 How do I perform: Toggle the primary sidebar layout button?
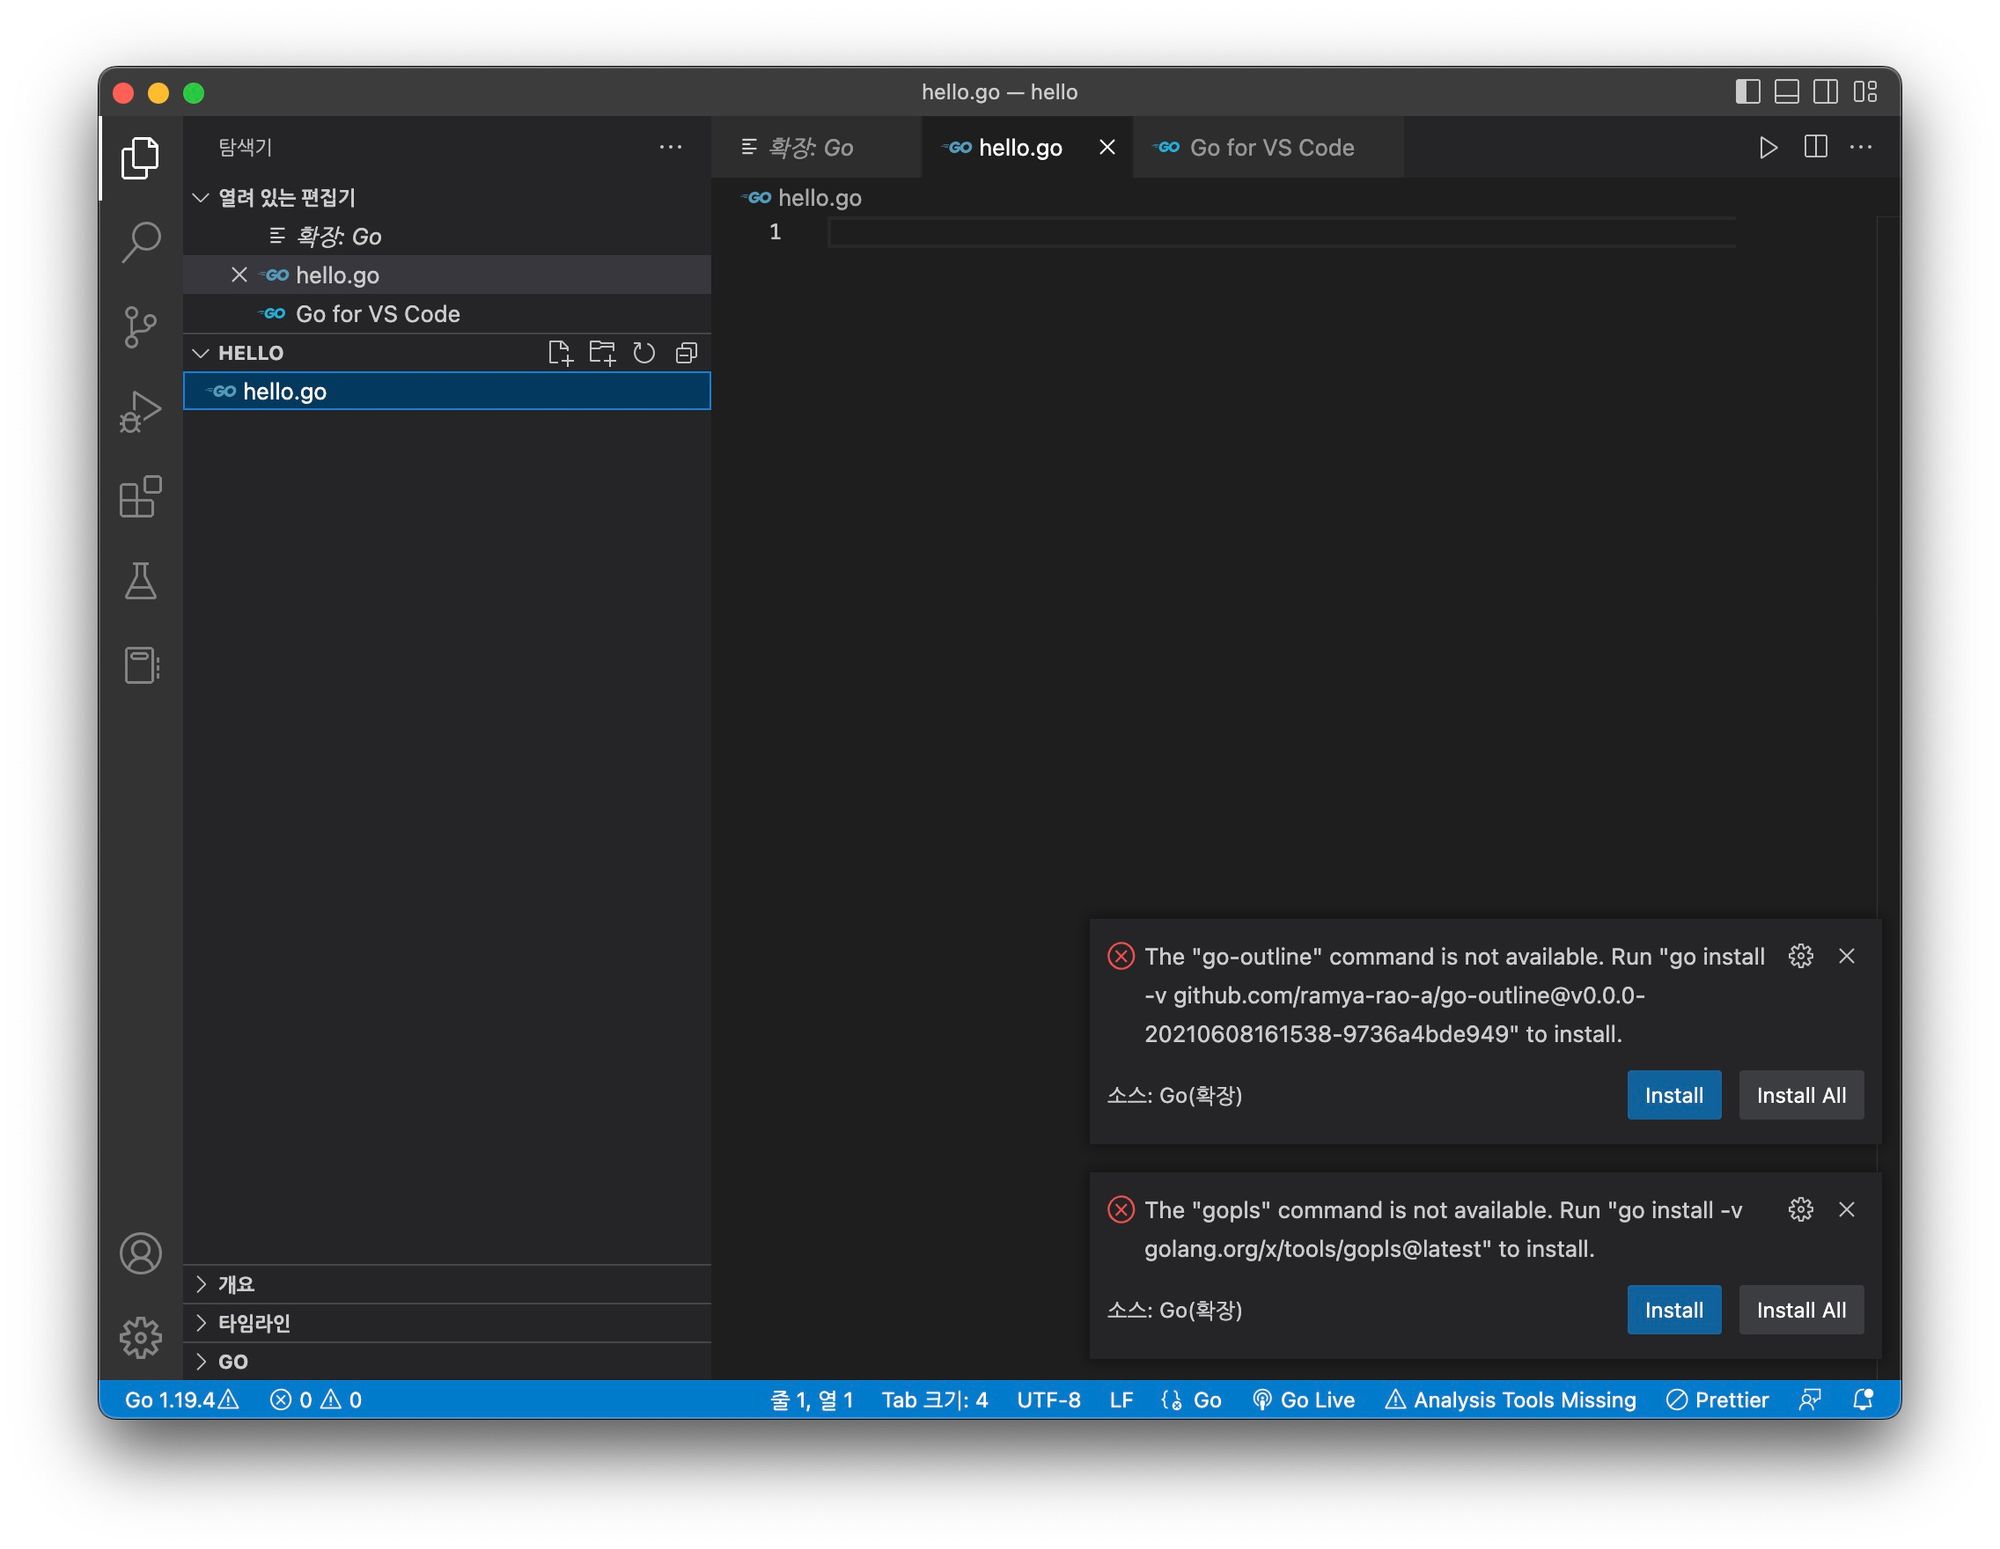[1747, 92]
